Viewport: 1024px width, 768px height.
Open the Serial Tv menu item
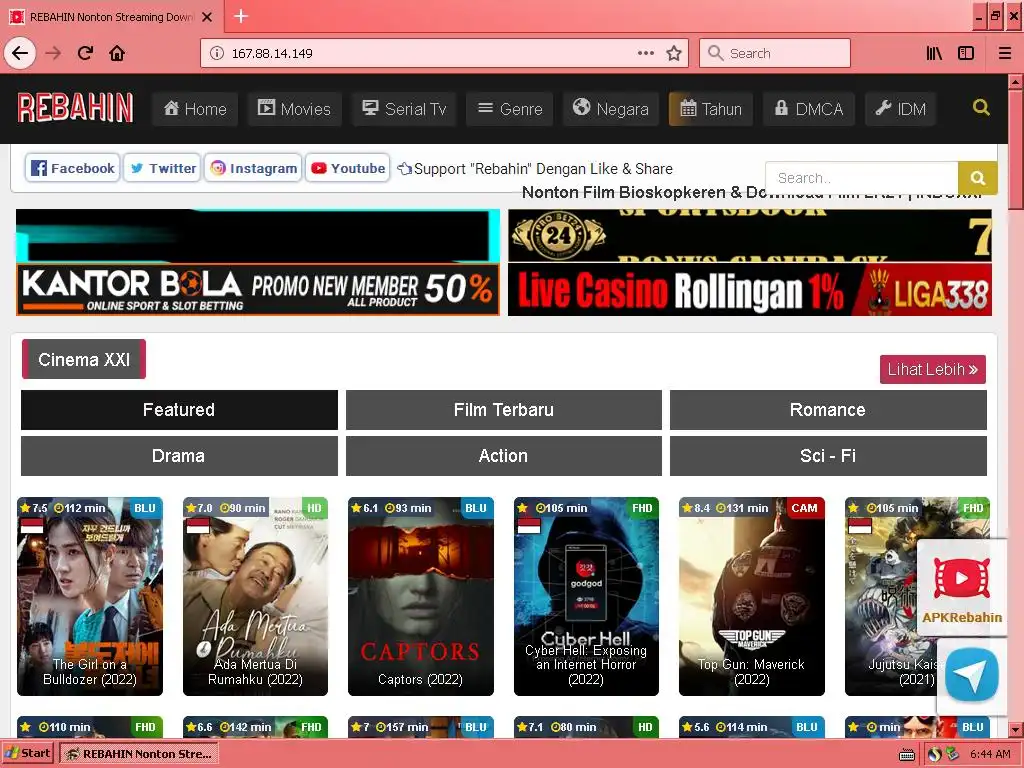pos(404,108)
